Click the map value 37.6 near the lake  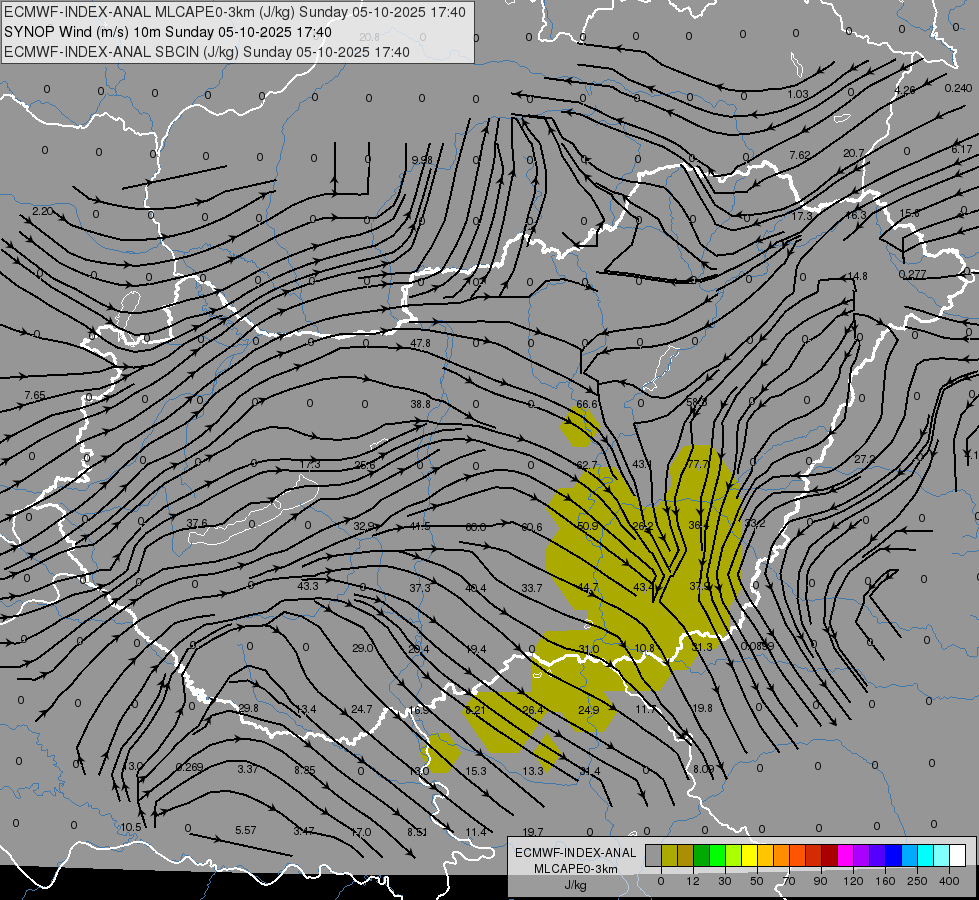click(x=197, y=523)
